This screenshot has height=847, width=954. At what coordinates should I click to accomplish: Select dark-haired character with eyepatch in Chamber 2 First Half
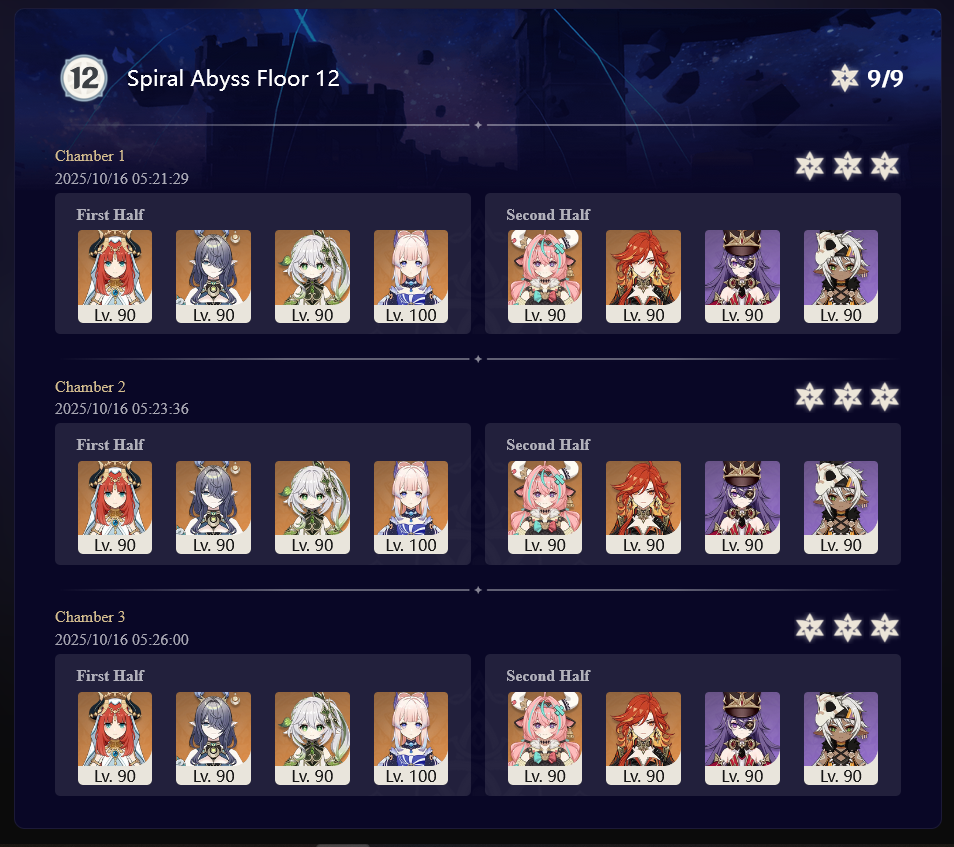(x=214, y=507)
